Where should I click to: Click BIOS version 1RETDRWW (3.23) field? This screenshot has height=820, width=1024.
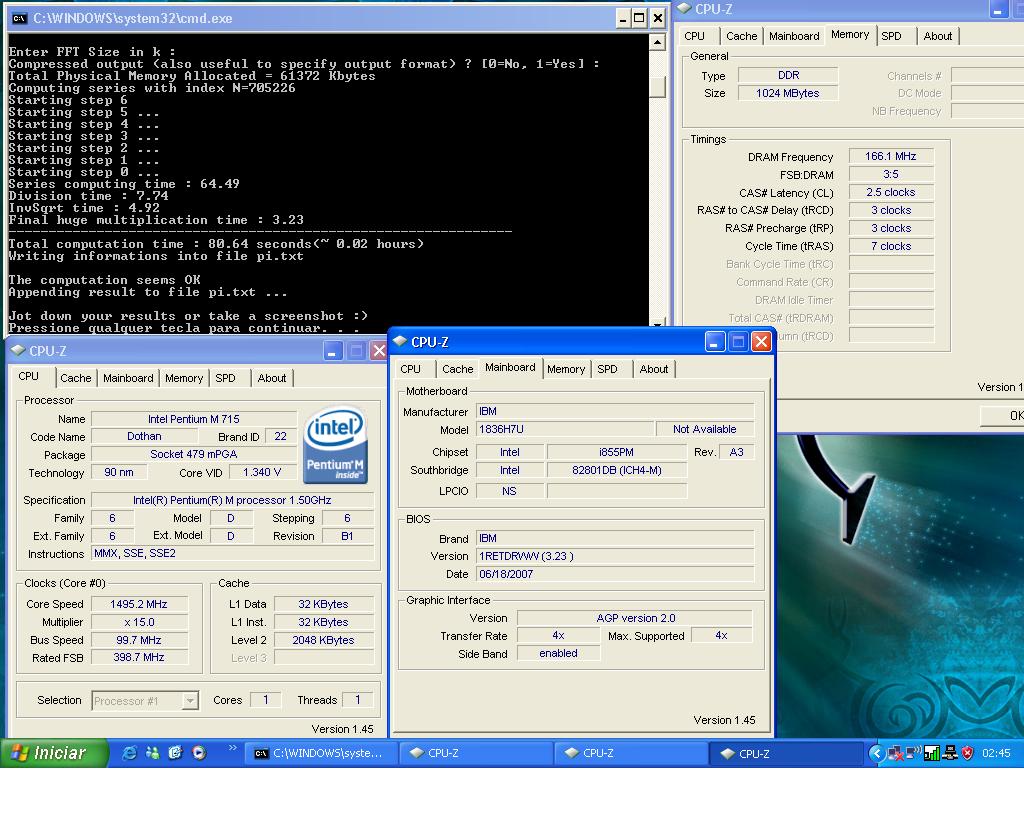[615, 556]
